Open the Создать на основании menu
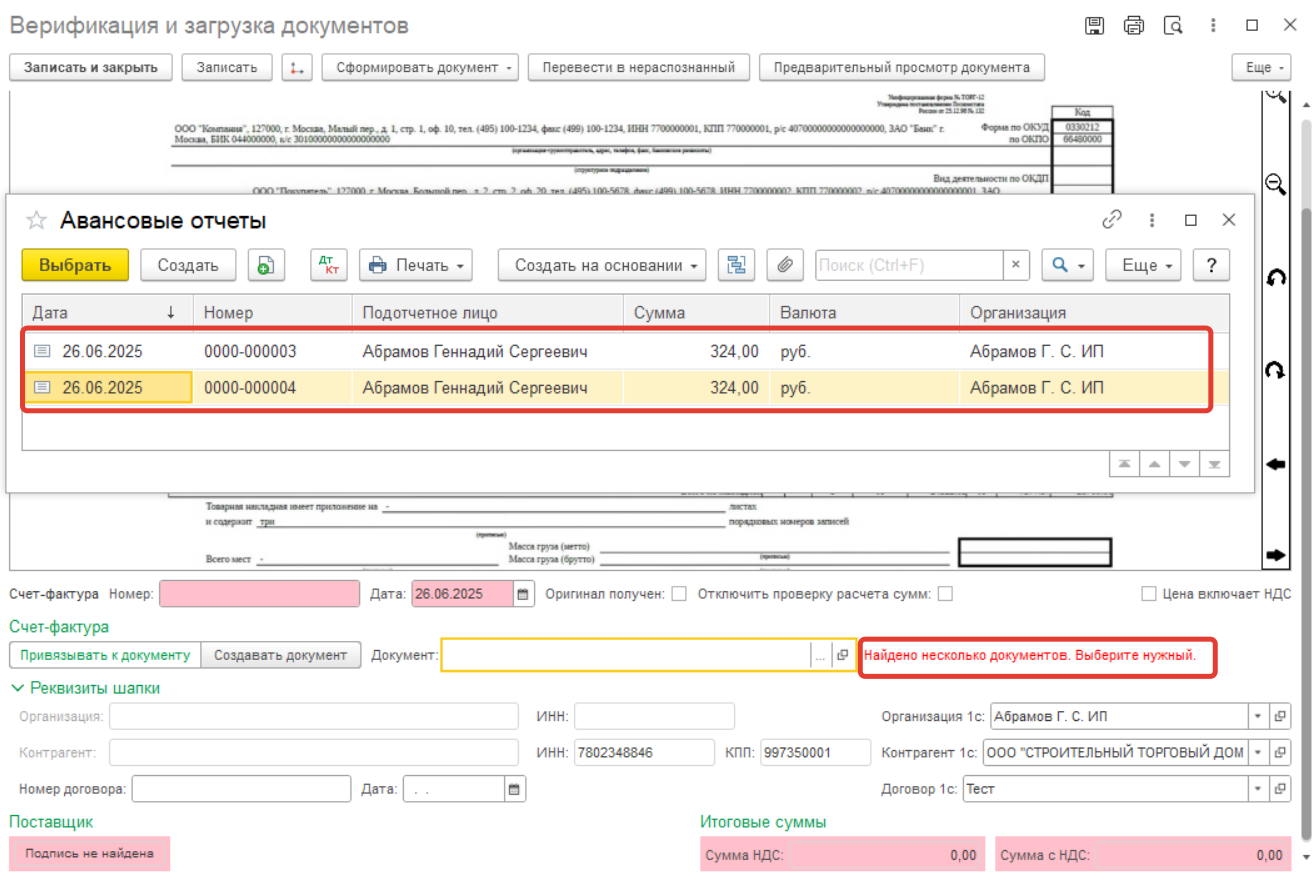Image resolution: width=1315 pixels, height=884 pixels. pos(602,265)
